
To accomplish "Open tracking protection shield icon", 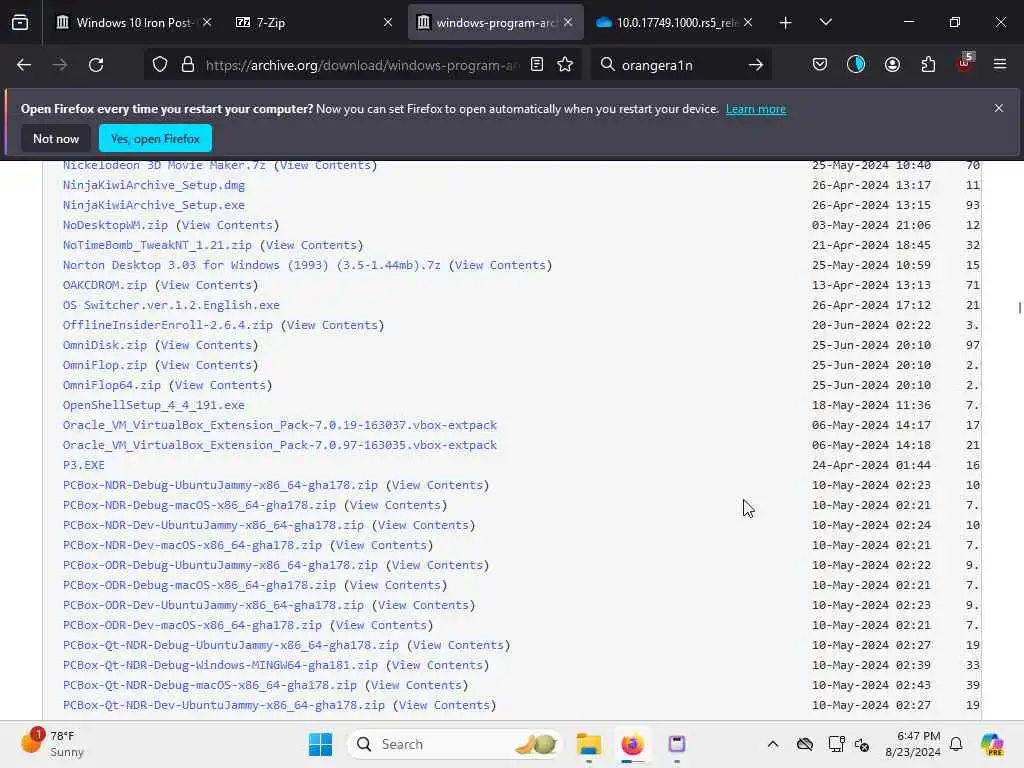I will [x=160, y=65].
